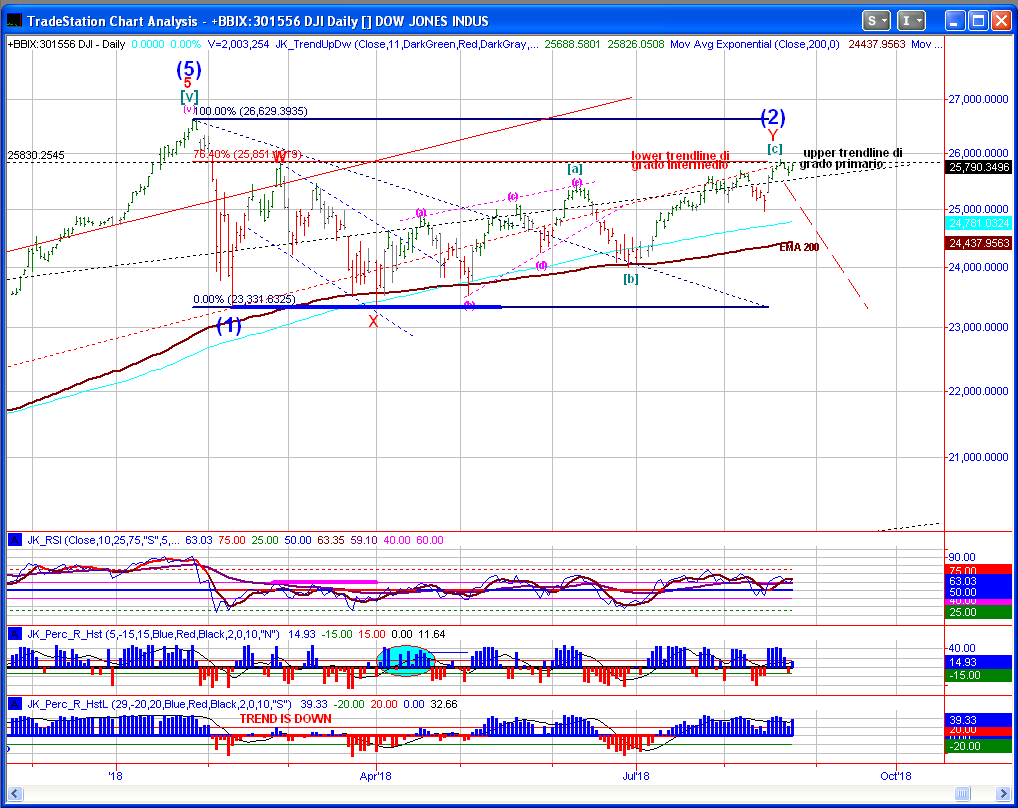
Task: Select the teal [b] wave label
Action: (x=630, y=279)
